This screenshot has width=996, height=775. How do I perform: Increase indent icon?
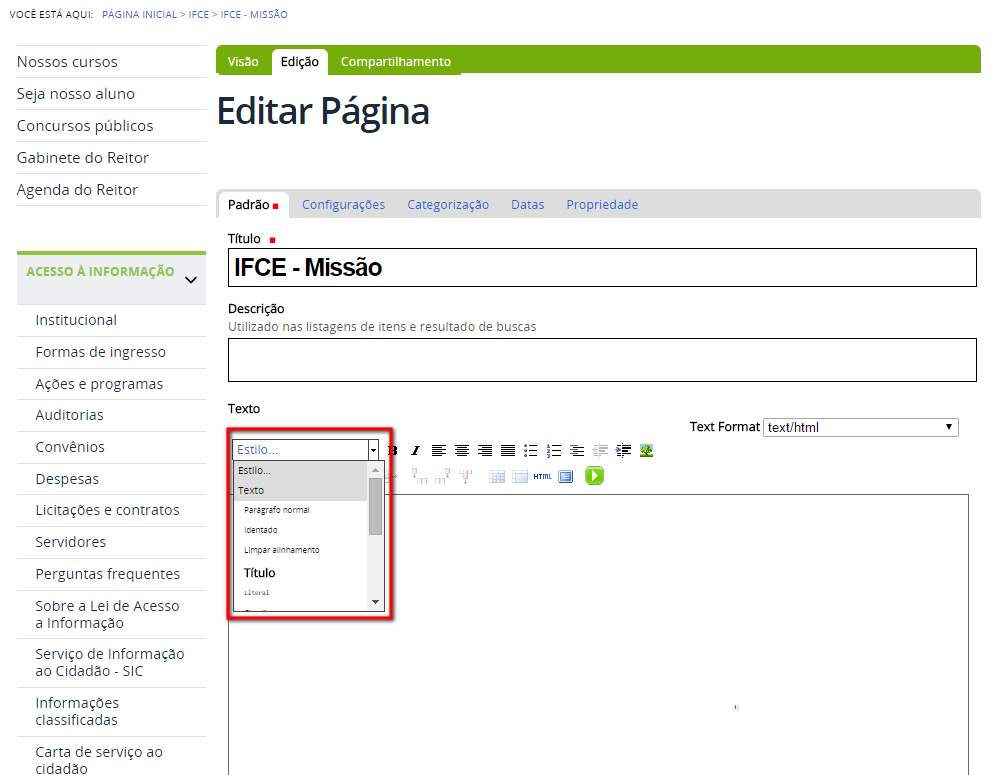pyautogui.click(x=623, y=450)
